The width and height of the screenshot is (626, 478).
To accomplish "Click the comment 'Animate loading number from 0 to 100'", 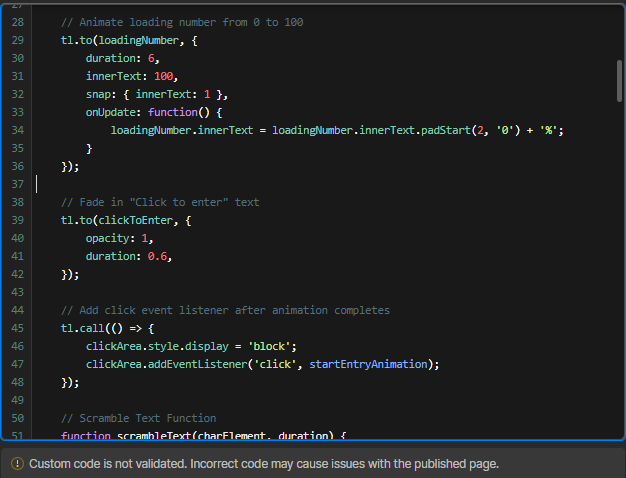I will [182, 22].
